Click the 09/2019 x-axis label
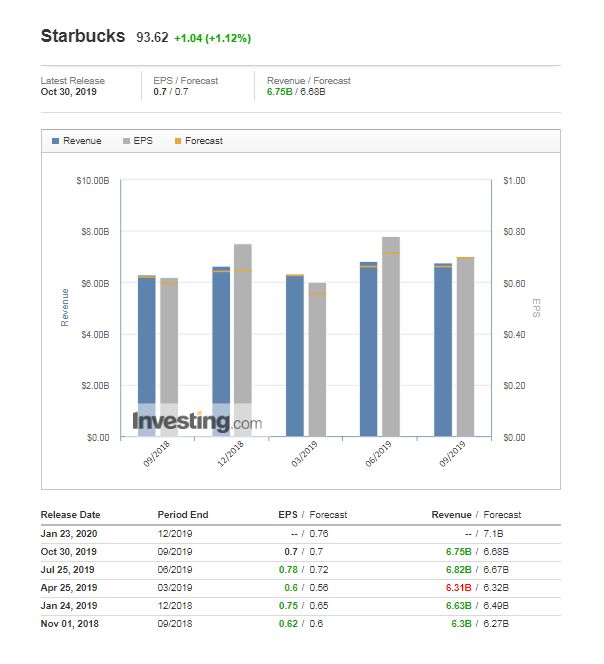This screenshot has width=604, height=664. click(x=452, y=454)
